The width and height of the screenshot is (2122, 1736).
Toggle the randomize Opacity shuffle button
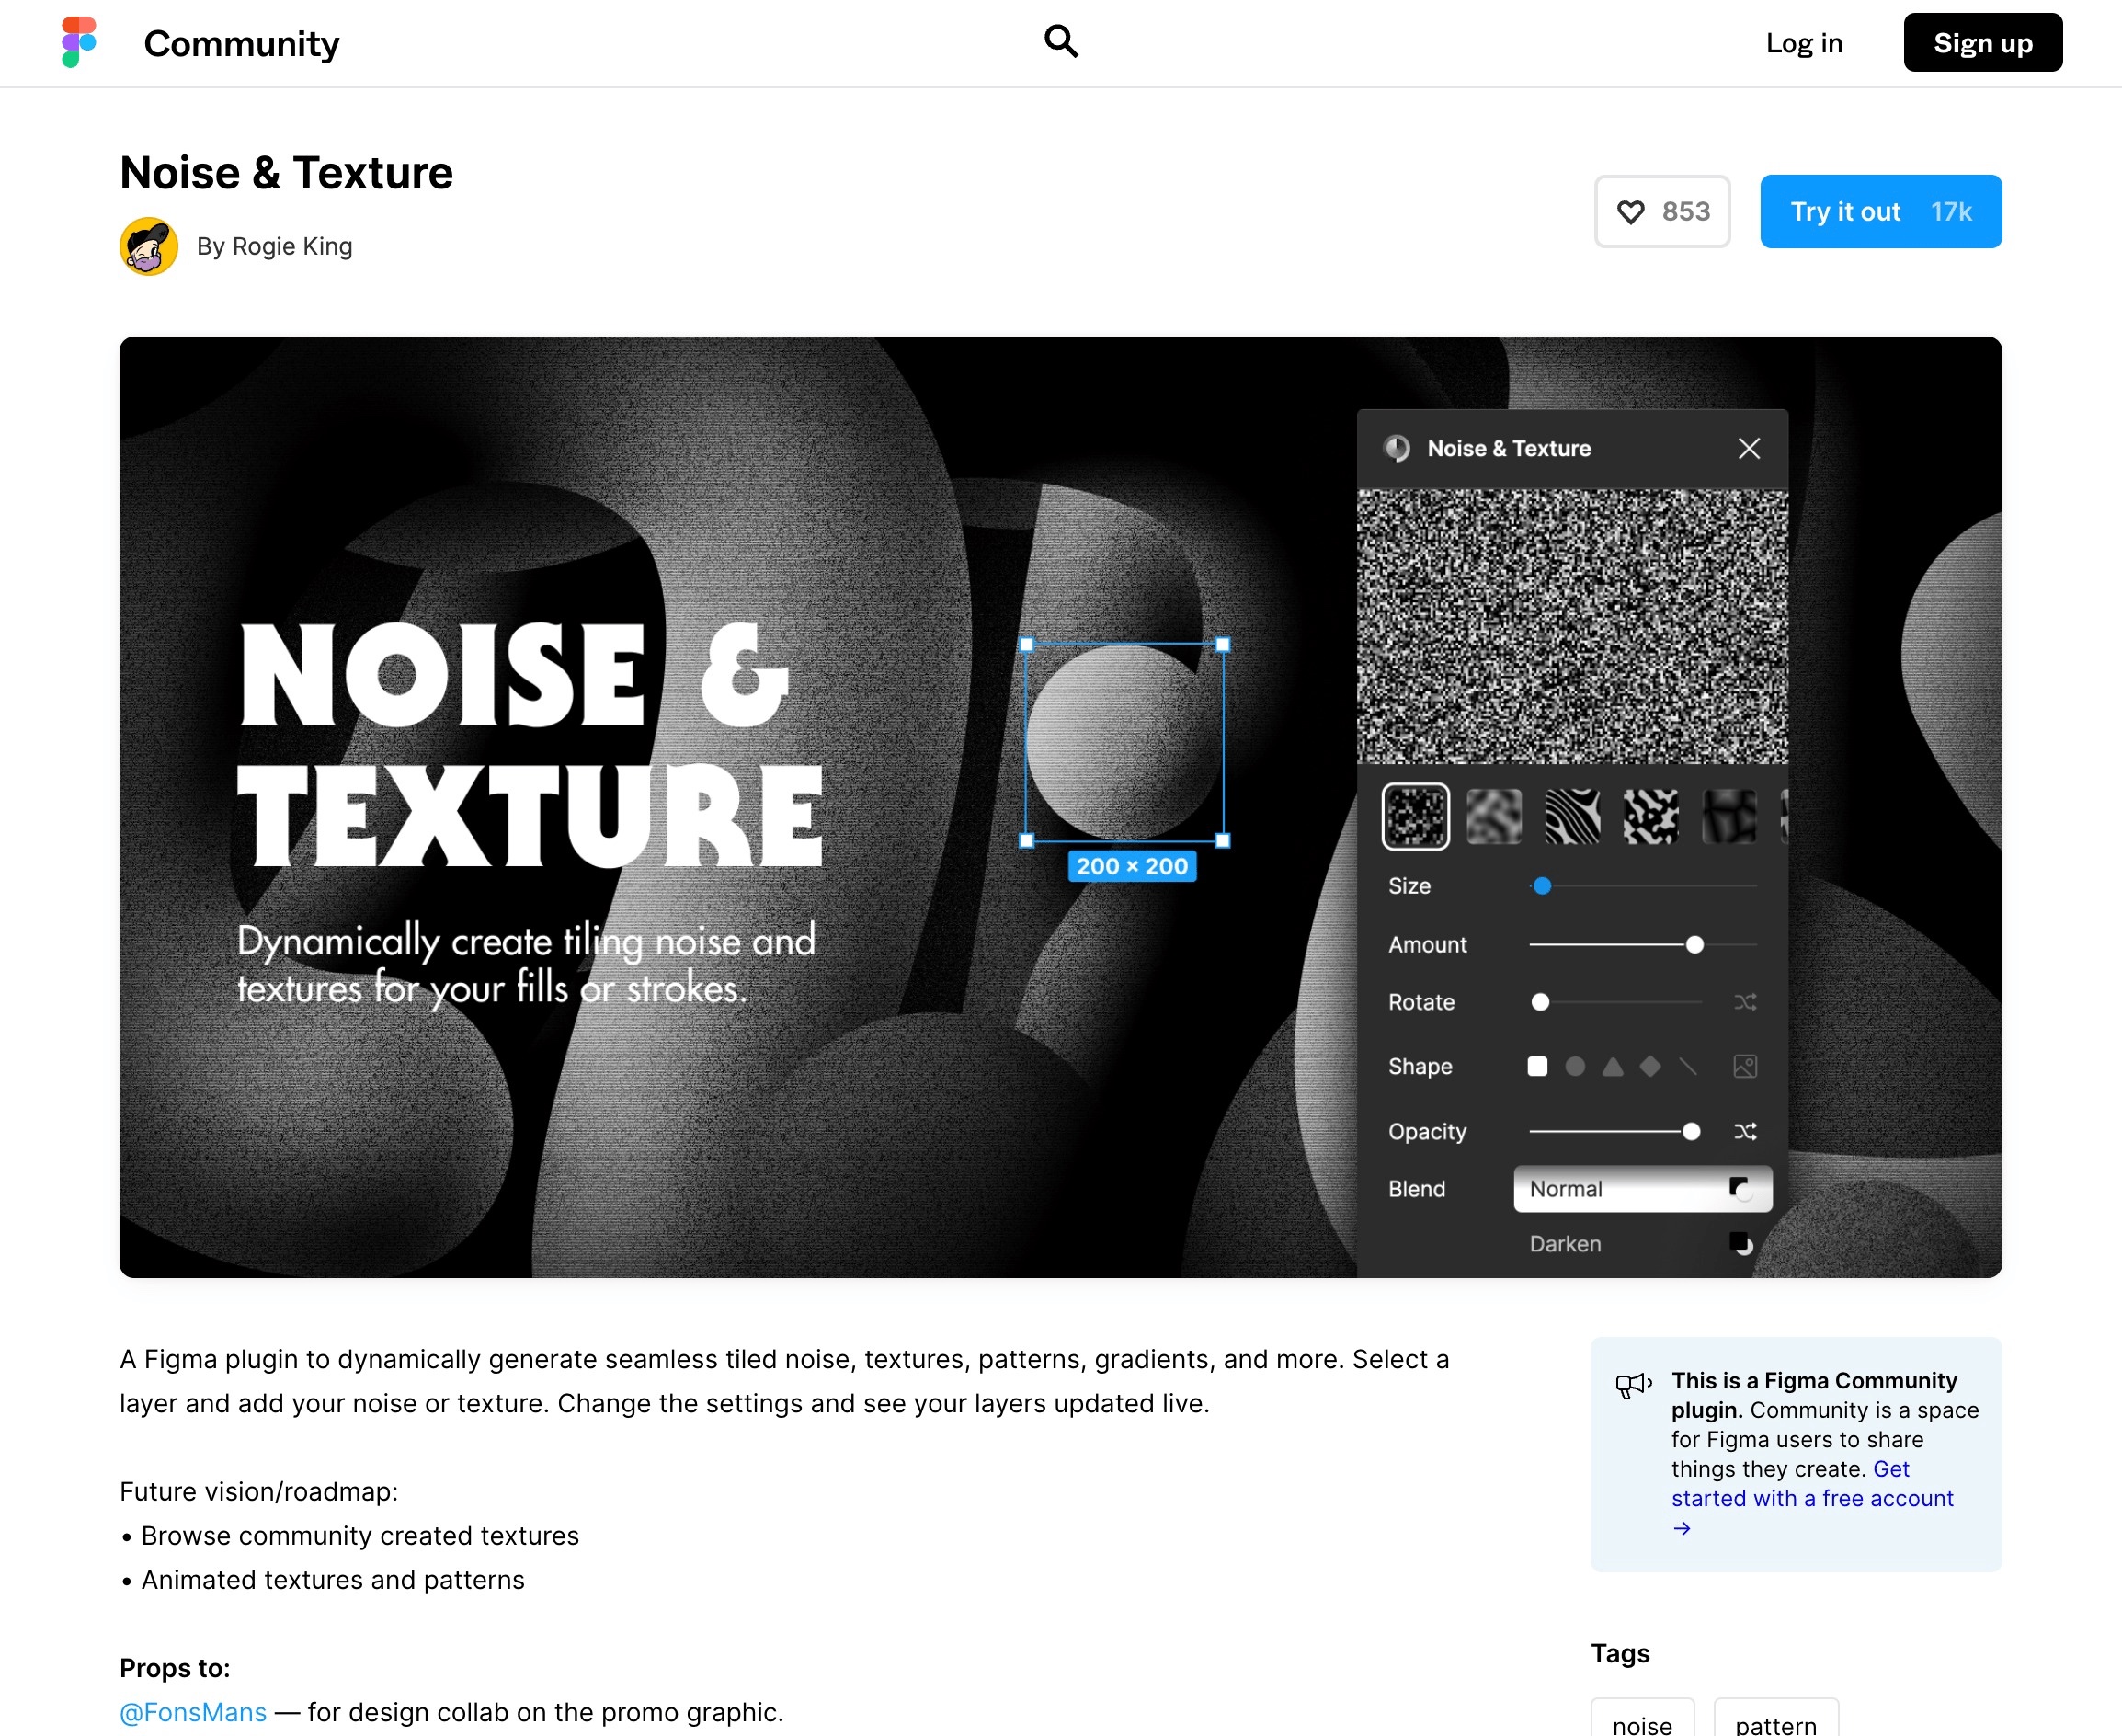pos(1745,1130)
